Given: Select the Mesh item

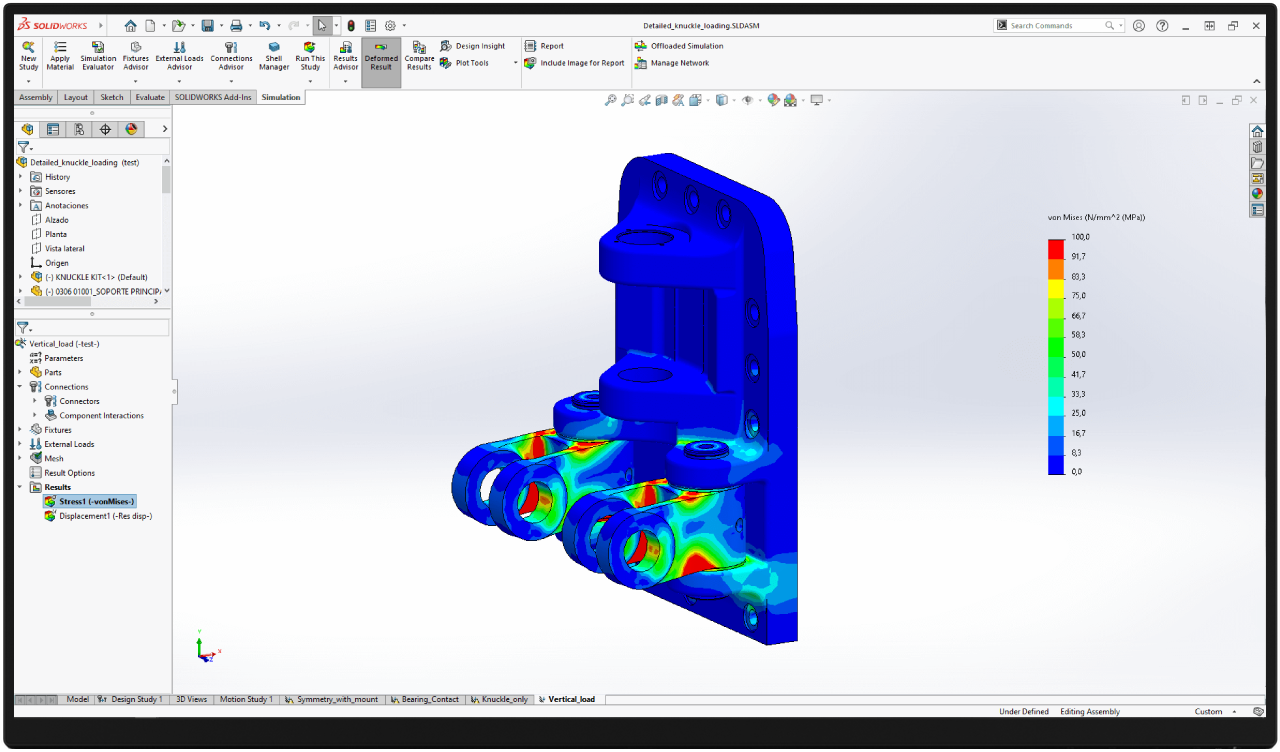Looking at the screenshot, I should (x=47, y=458).
